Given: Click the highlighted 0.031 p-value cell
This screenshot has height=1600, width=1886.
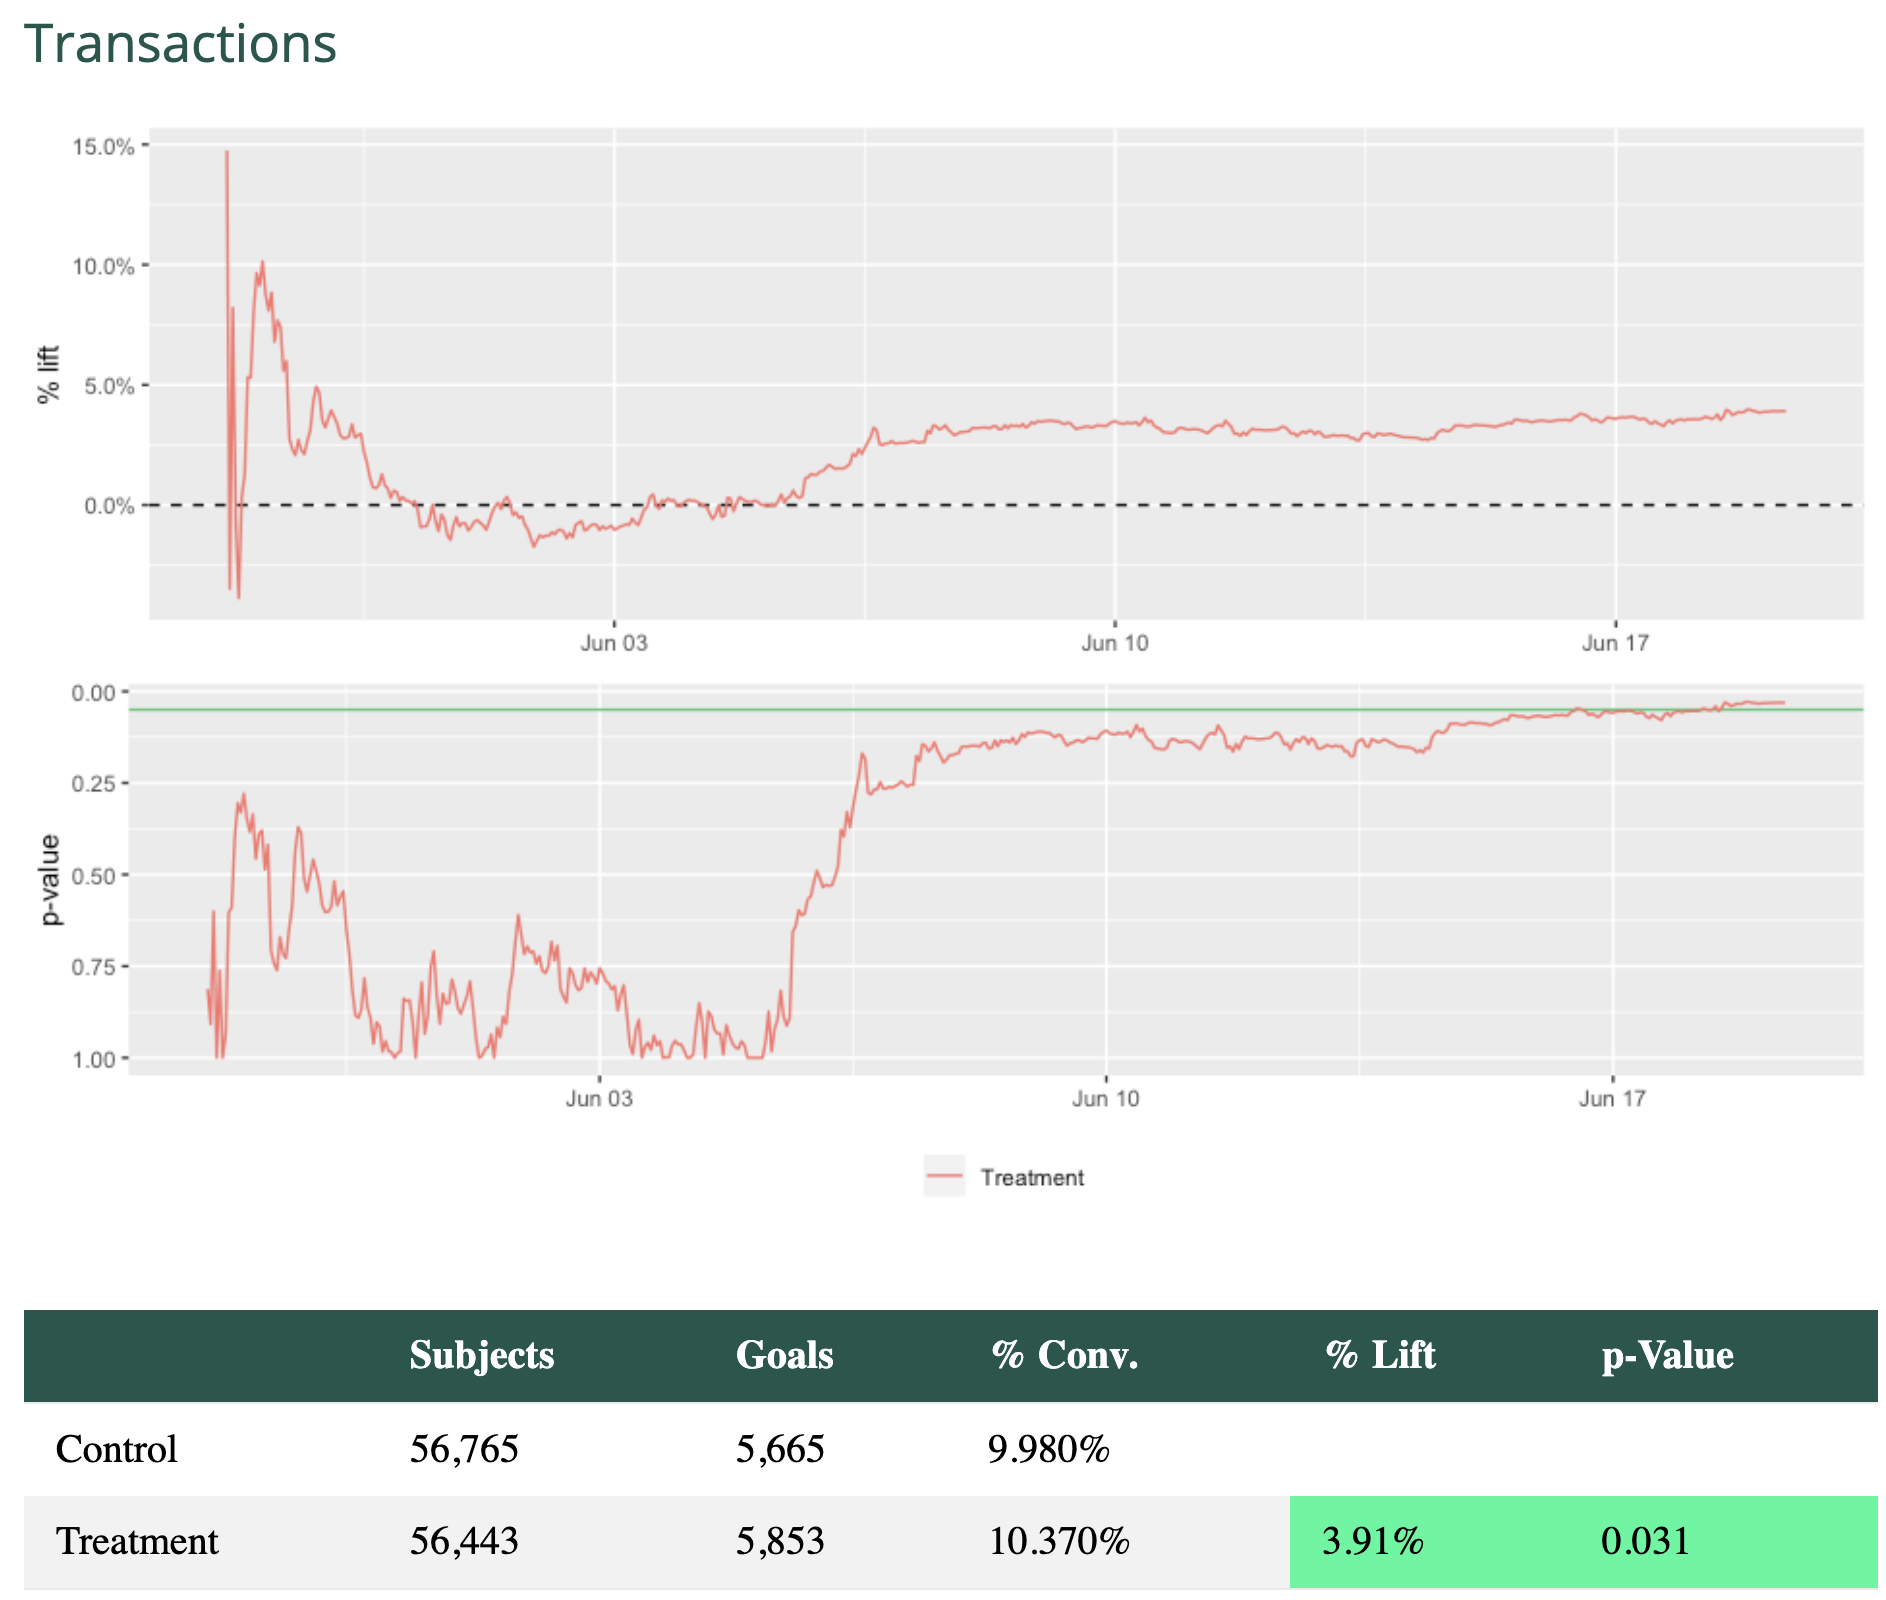Looking at the screenshot, I should (x=1646, y=1542).
